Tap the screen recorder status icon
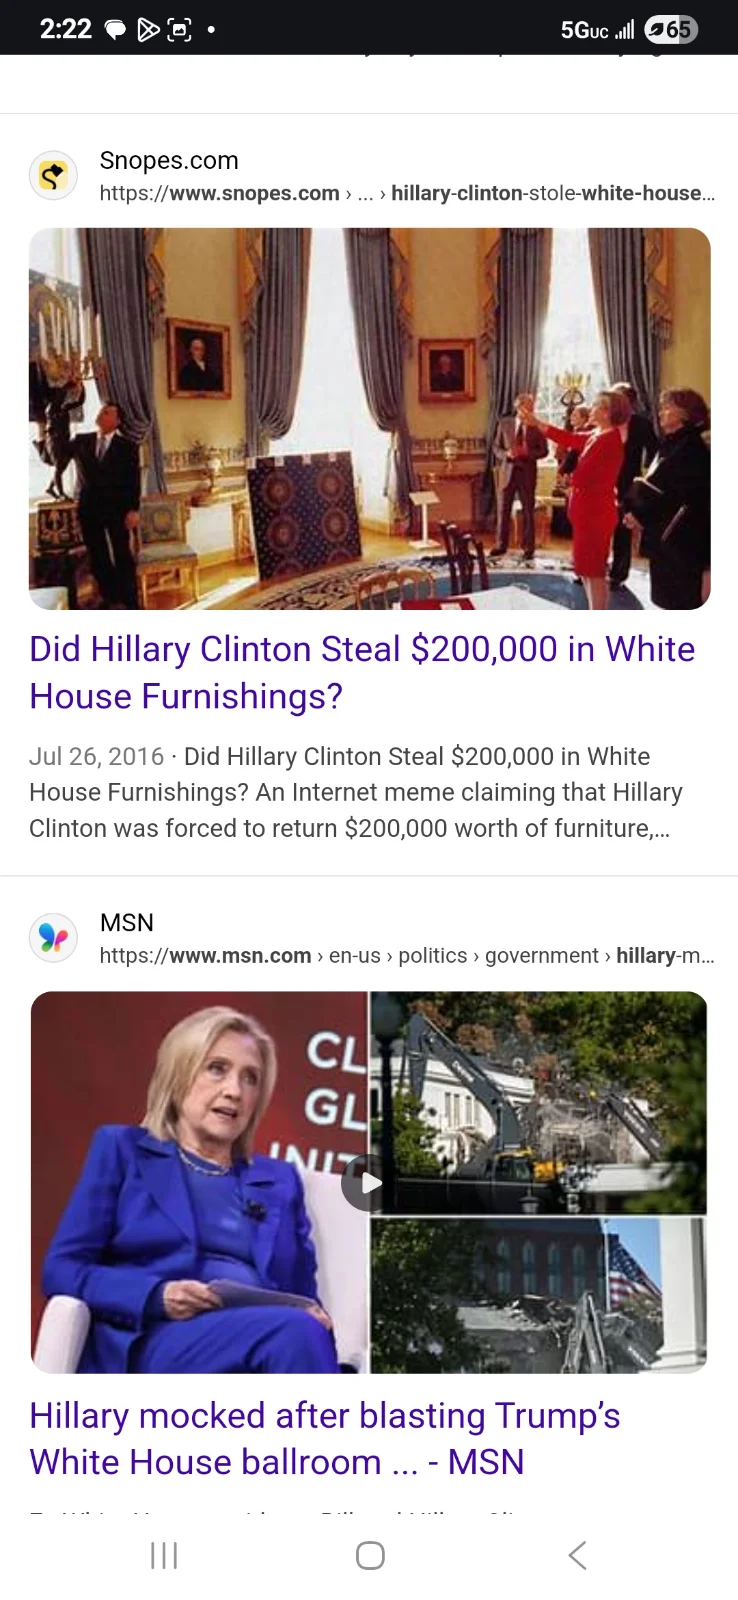 (180, 30)
